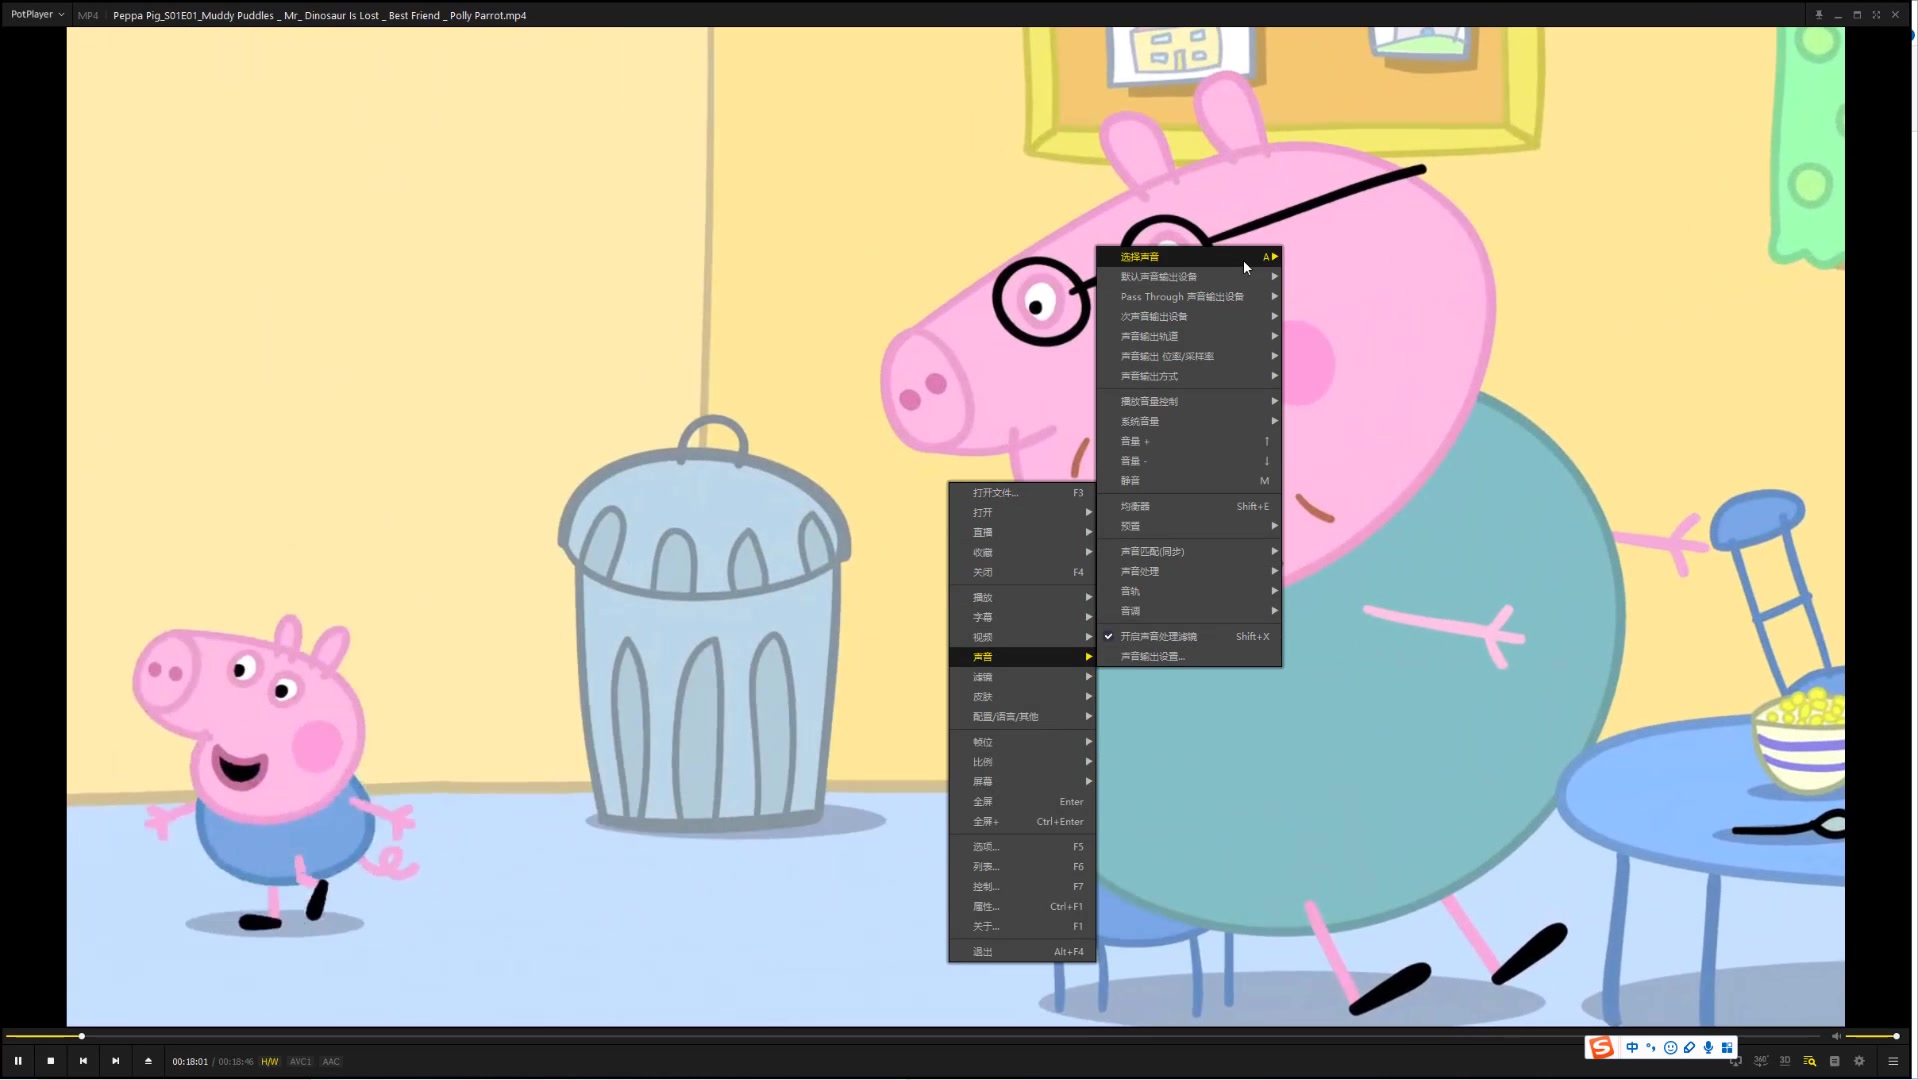1918x1080 pixels.
Task: Click the seek bar position marker
Action: point(82,1036)
